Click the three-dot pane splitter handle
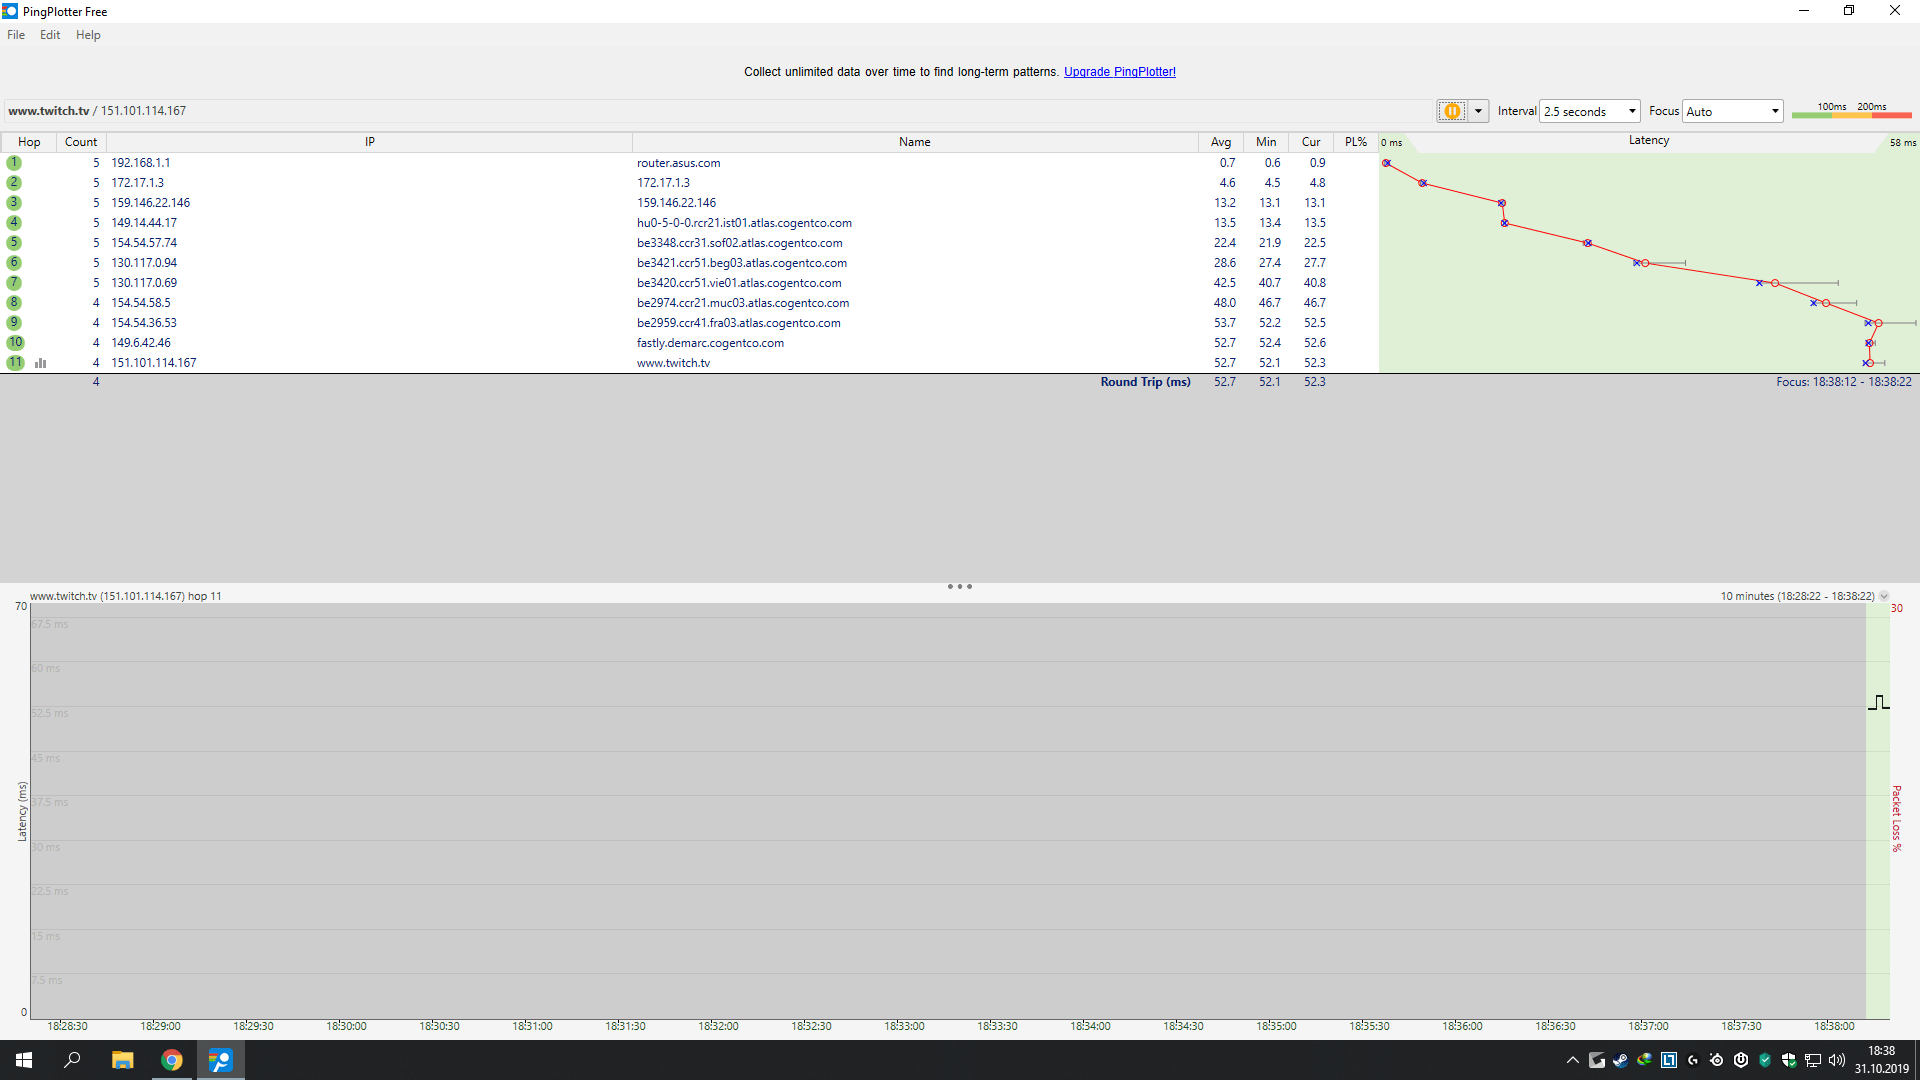Screen dimensions: 1920x1080 click(x=959, y=587)
